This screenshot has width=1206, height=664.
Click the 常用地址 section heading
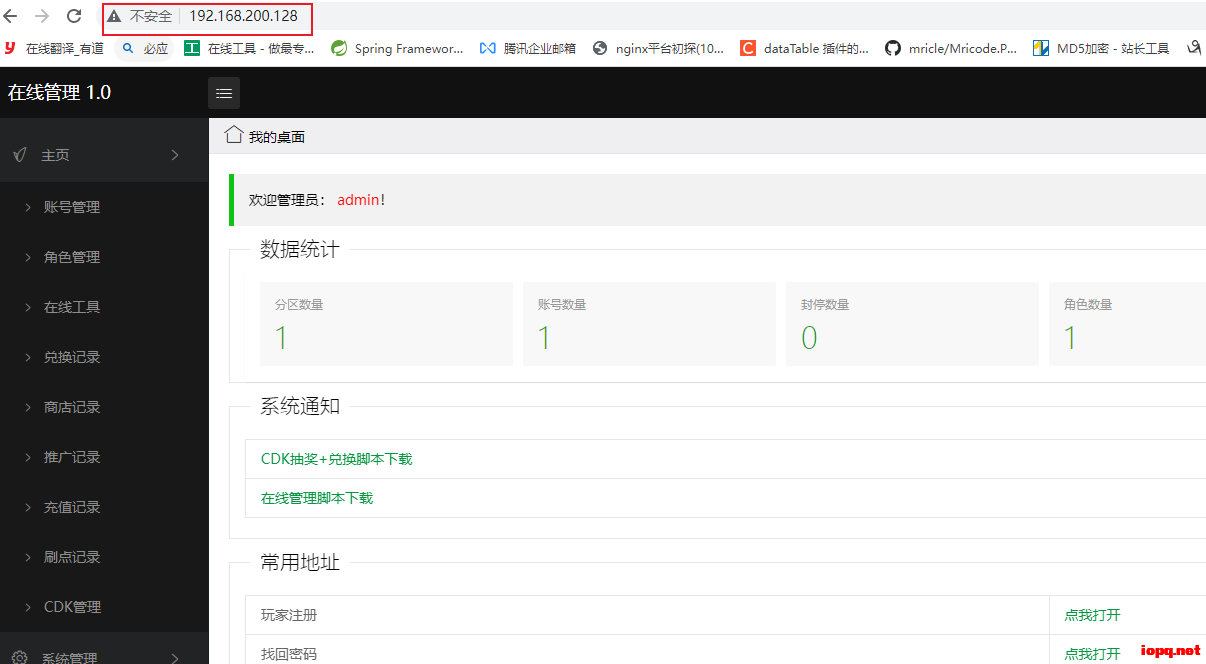300,563
